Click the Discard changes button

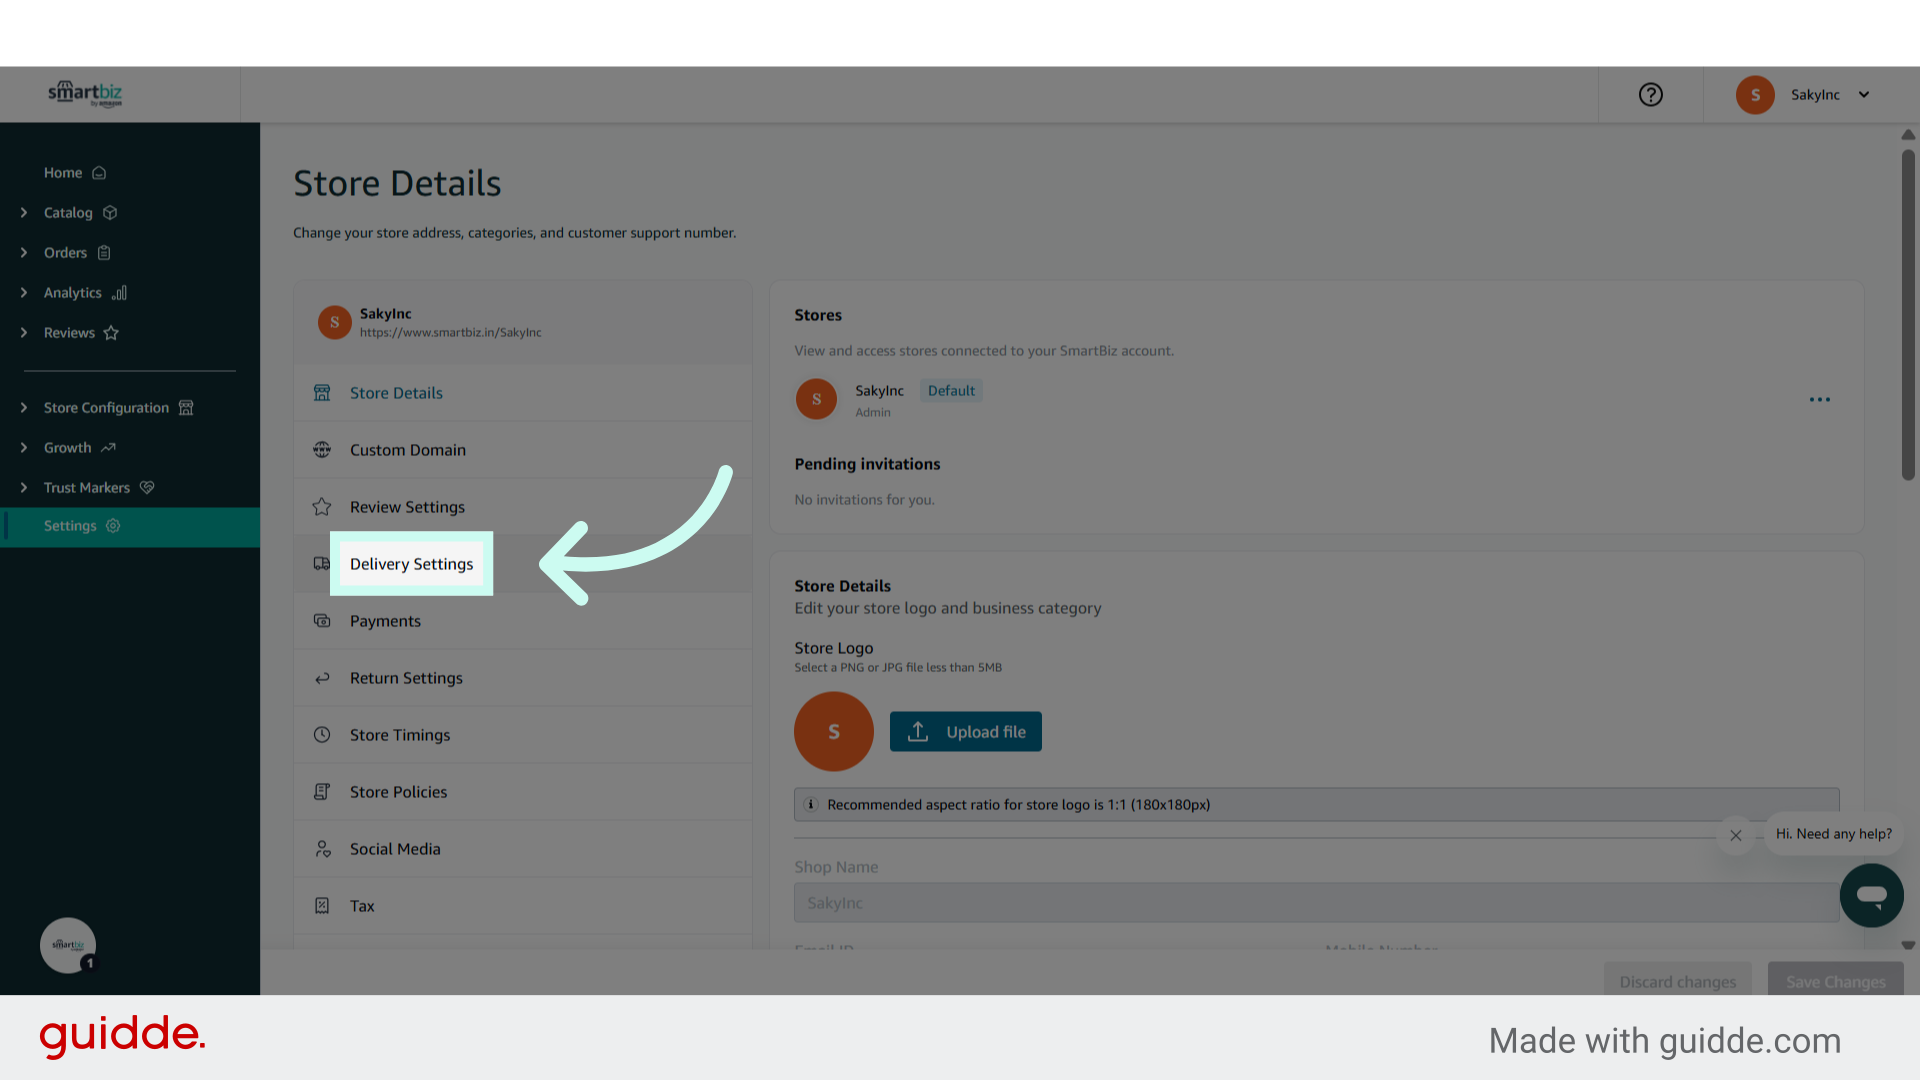(x=1678, y=982)
